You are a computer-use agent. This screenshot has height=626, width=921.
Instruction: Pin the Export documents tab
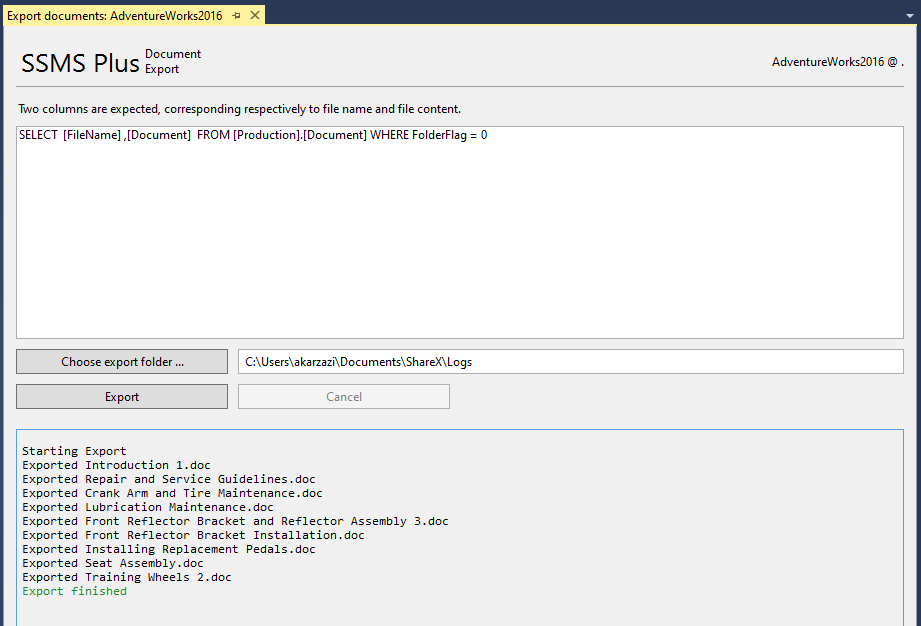click(237, 15)
